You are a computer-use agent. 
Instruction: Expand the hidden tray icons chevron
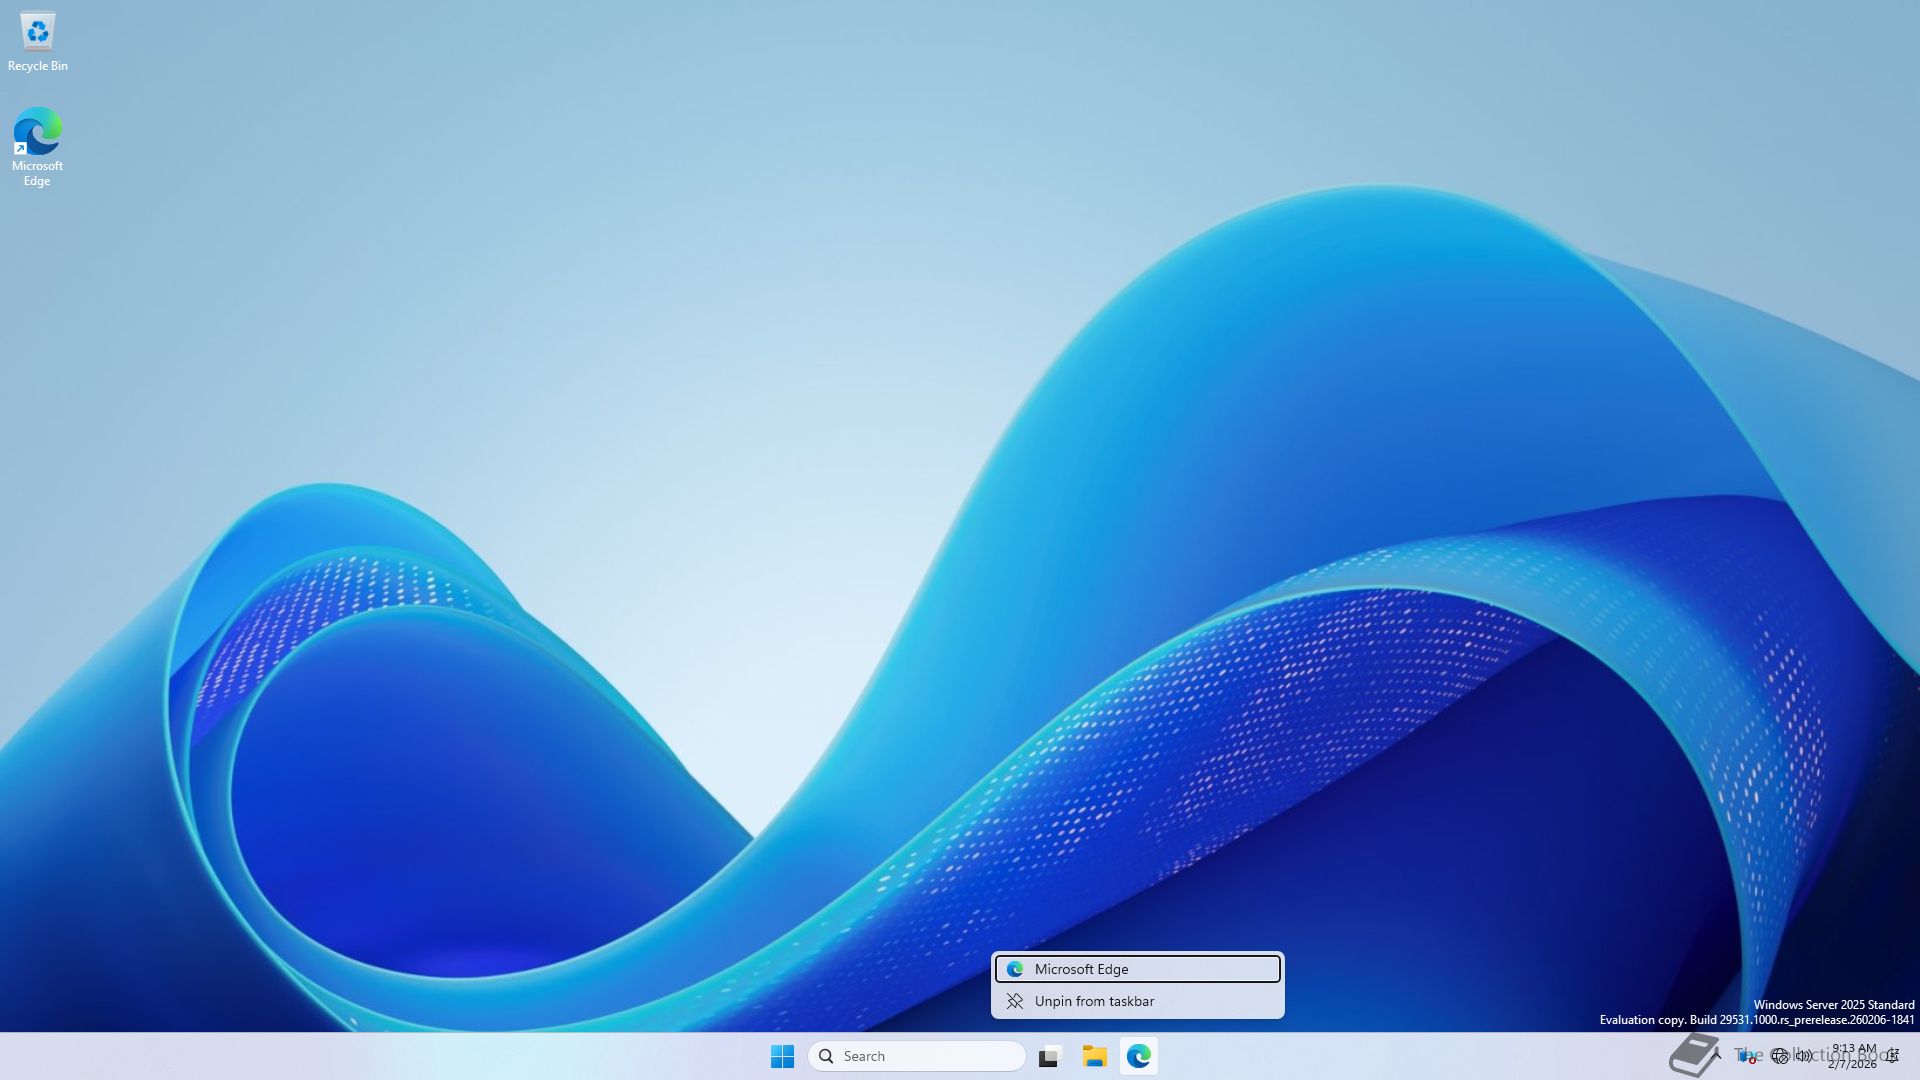click(1716, 1054)
